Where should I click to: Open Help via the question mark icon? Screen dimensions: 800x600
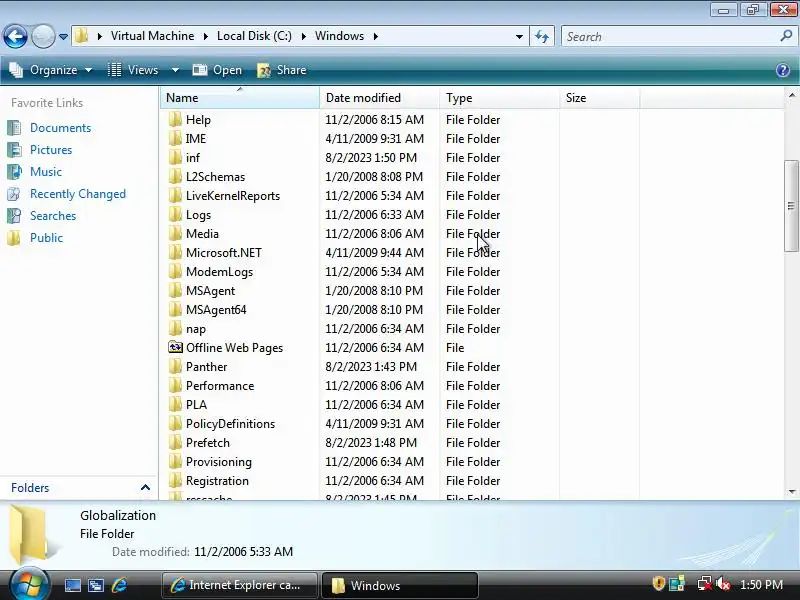point(783,70)
